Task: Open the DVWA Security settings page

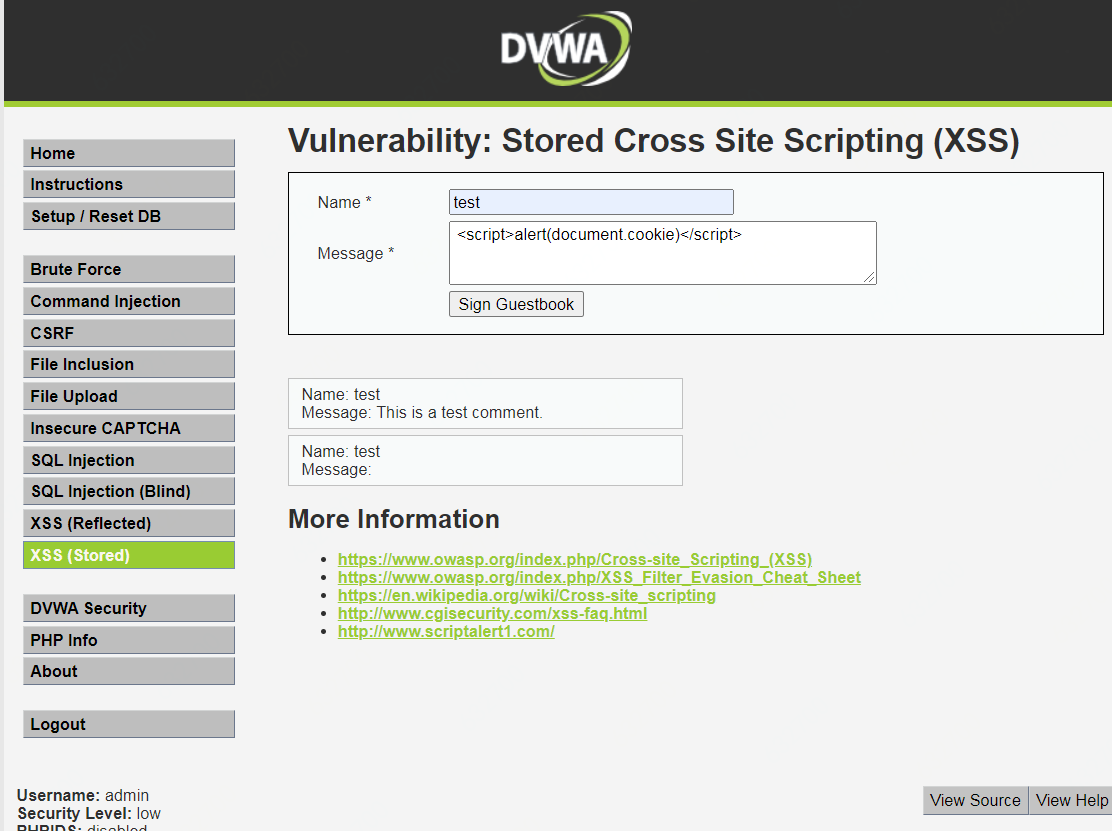Action: (x=128, y=608)
